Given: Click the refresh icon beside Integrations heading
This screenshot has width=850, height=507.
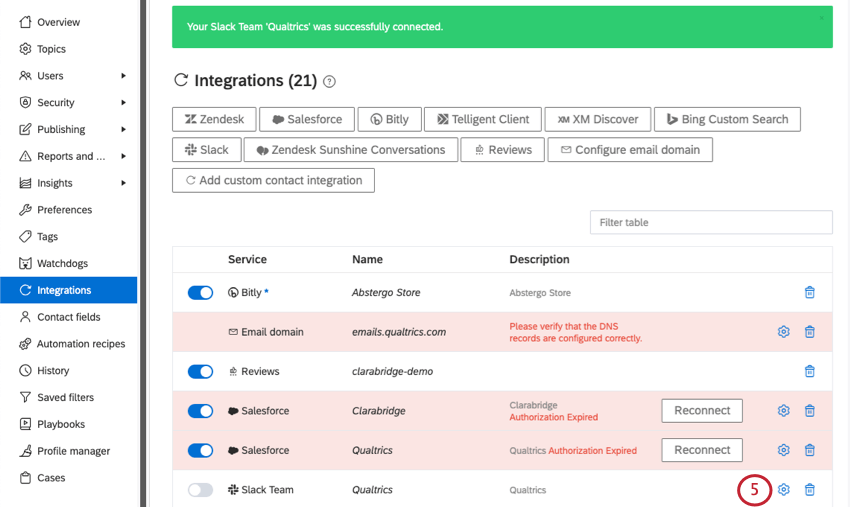Looking at the screenshot, I should [181, 80].
